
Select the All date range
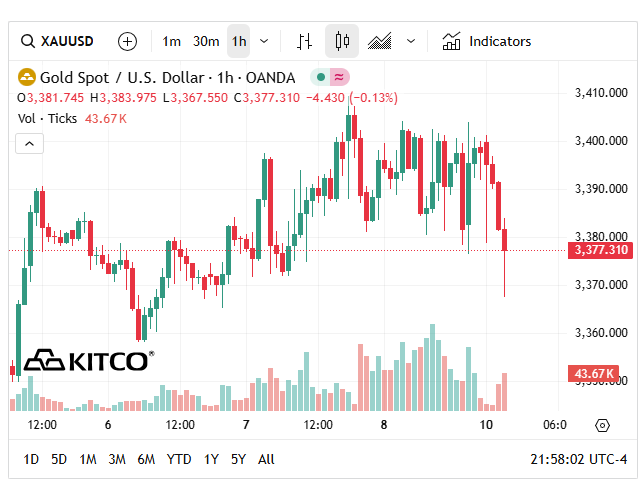[266, 459]
